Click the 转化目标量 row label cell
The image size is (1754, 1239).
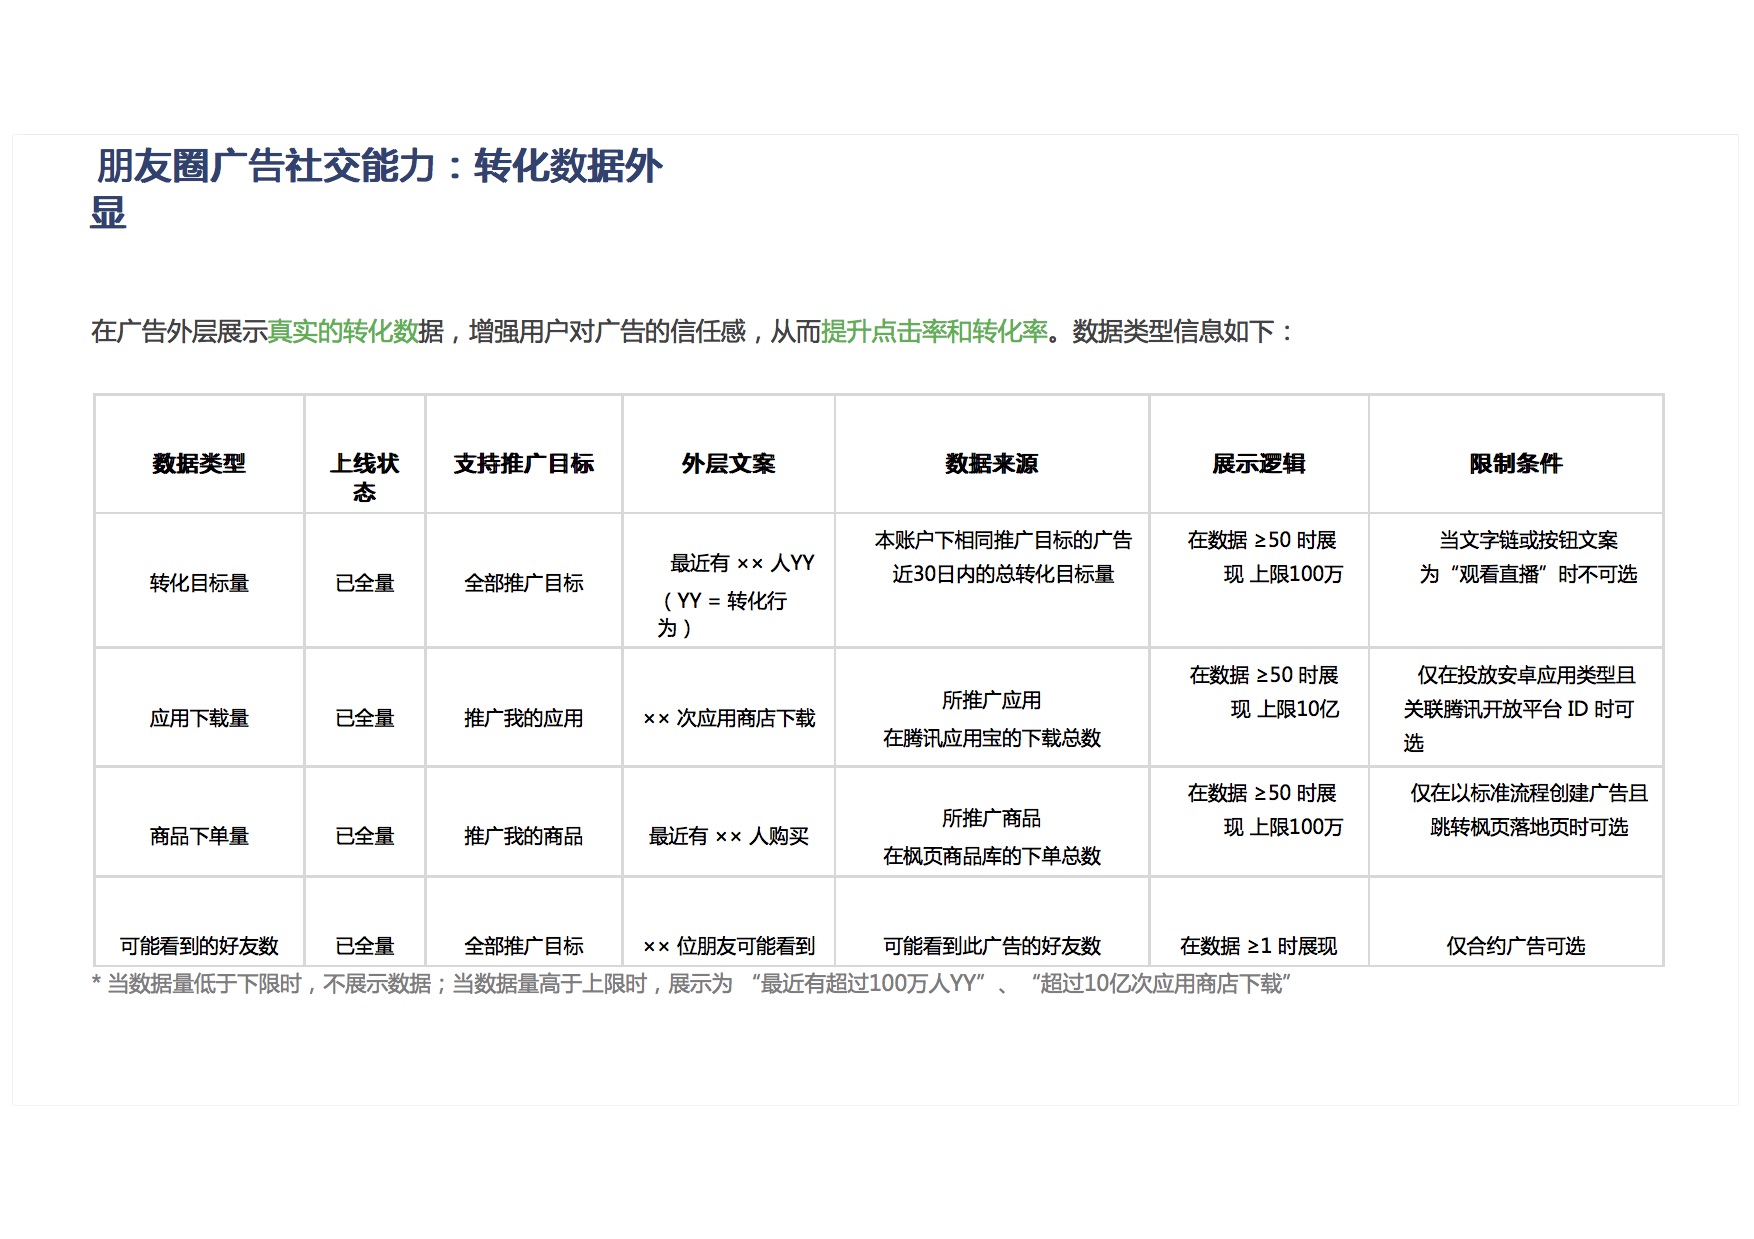[199, 583]
